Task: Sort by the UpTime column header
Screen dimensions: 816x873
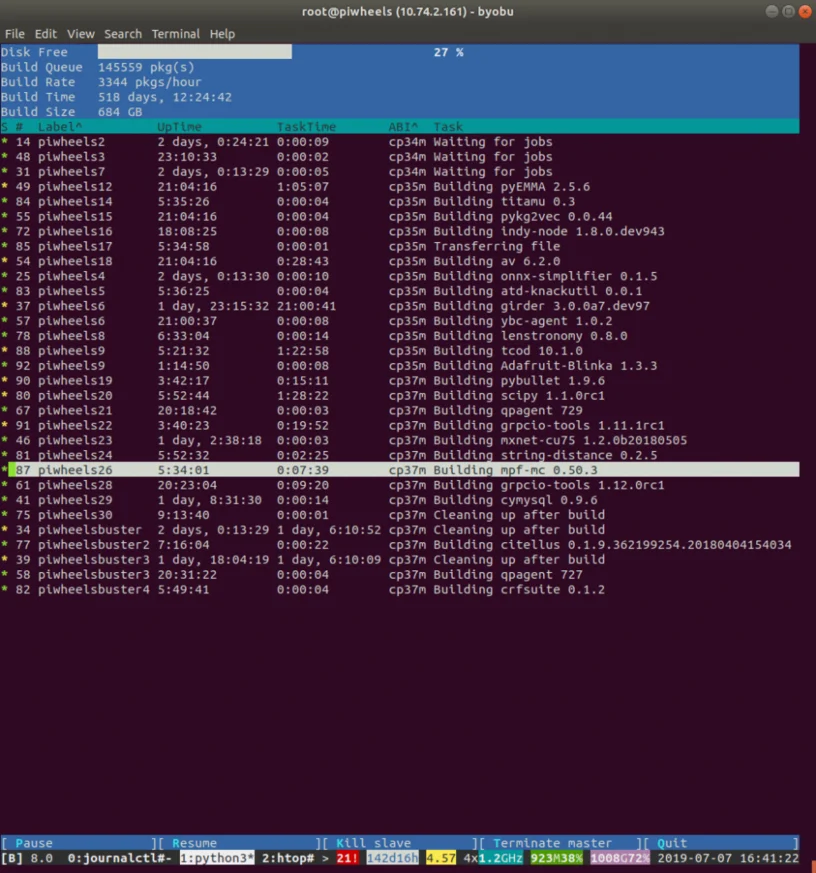Action: 179,127
